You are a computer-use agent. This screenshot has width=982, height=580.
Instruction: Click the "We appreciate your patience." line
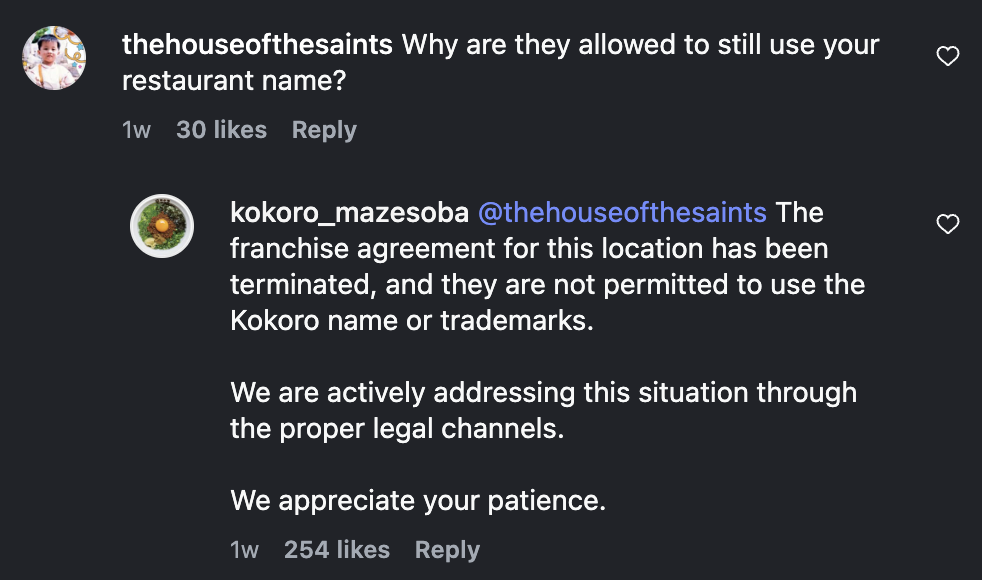point(418,500)
